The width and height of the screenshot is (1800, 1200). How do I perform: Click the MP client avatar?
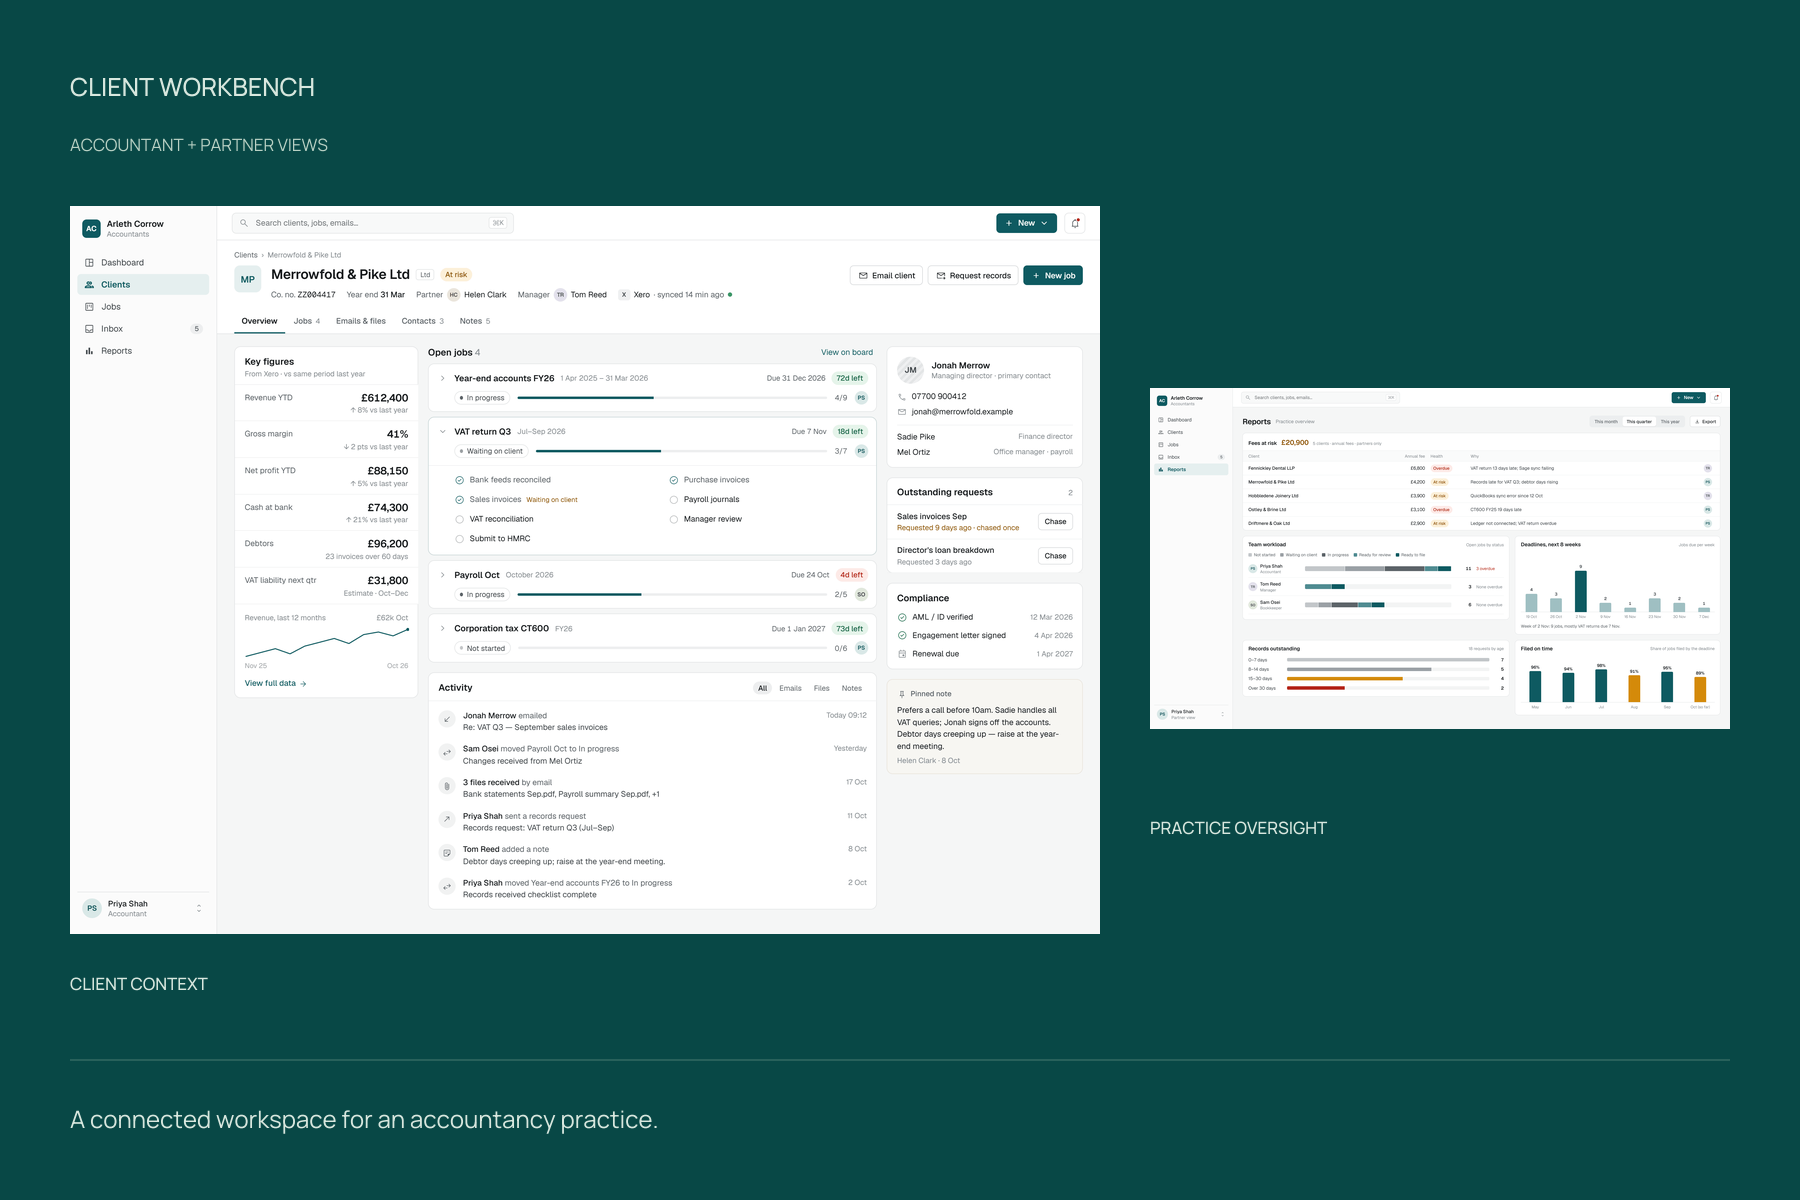point(248,280)
